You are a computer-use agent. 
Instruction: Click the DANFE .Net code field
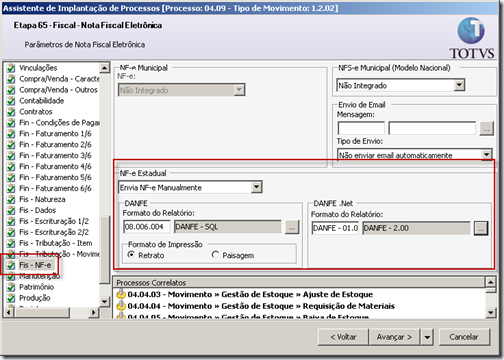click(x=335, y=228)
